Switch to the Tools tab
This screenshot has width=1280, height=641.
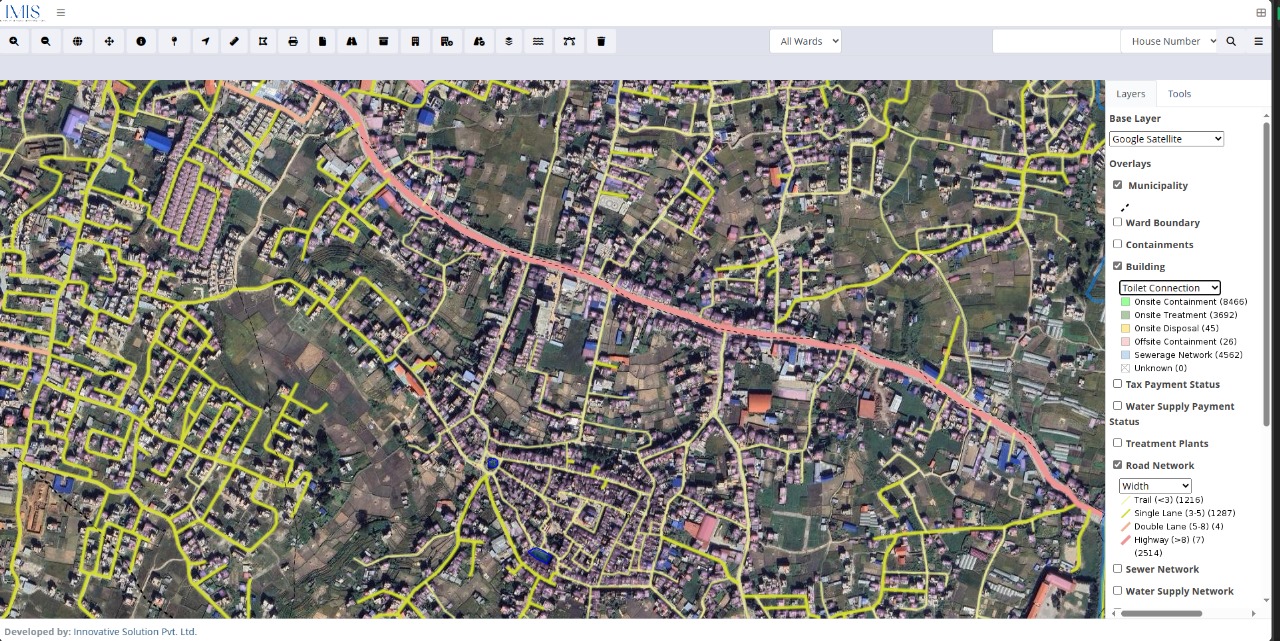pyautogui.click(x=1179, y=94)
